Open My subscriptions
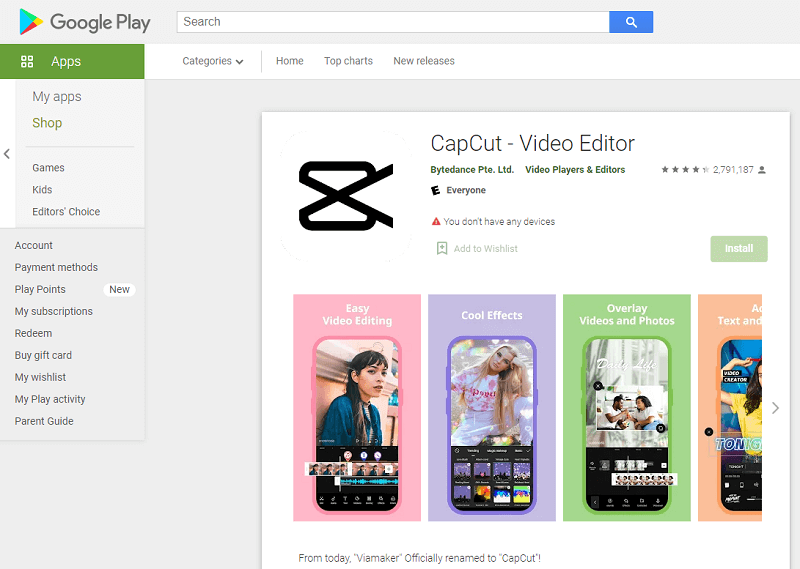This screenshot has width=800, height=569. [54, 311]
